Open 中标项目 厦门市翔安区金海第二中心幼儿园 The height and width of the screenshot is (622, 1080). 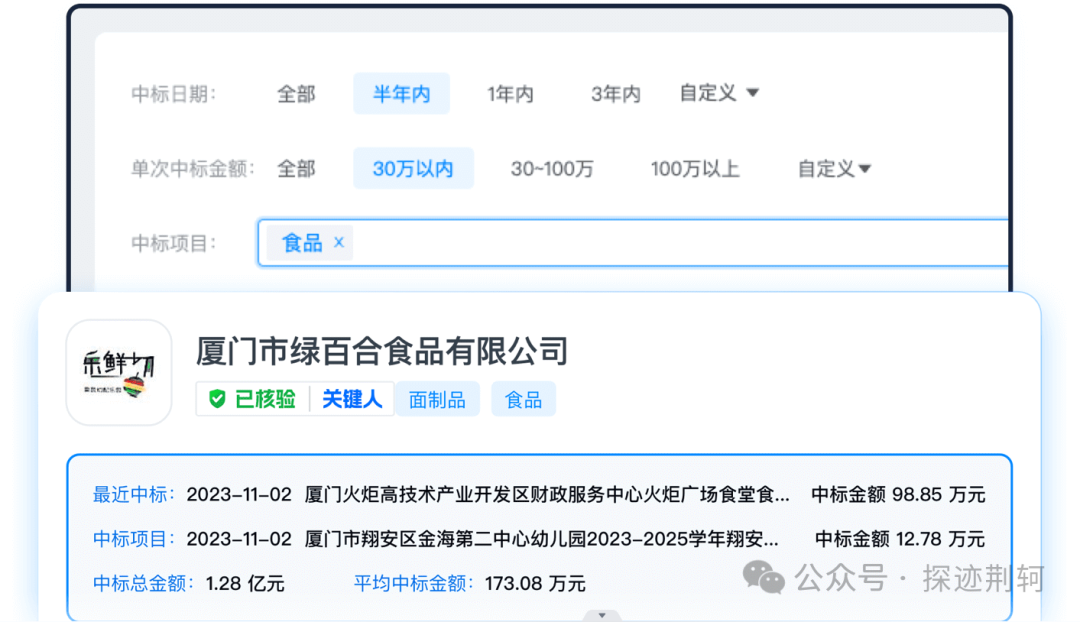541,539
